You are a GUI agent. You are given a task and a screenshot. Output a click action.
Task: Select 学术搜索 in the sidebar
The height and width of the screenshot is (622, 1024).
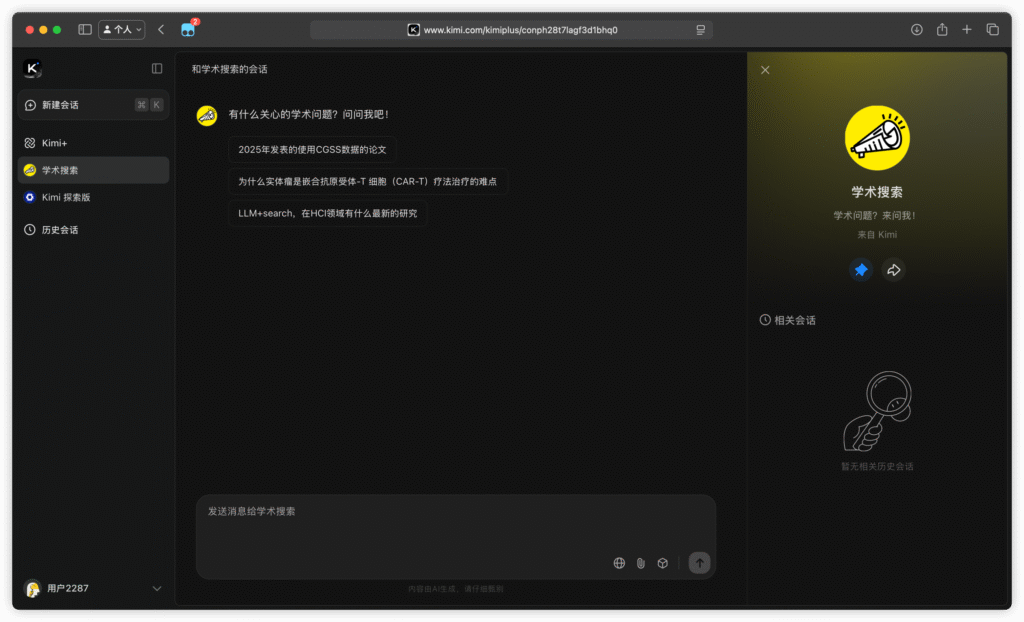[x=93, y=171]
